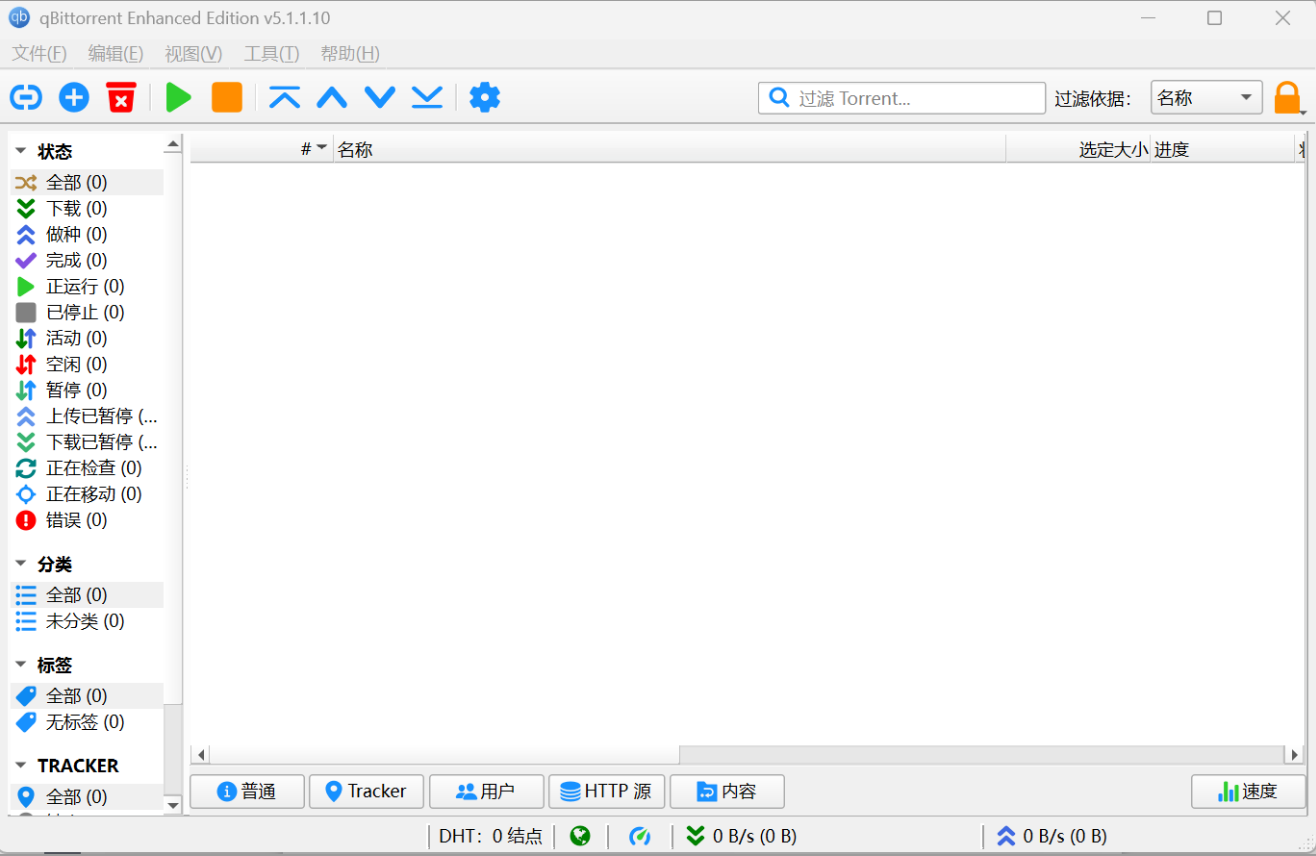
Task: Sort by the 名称 column header
Action: coord(669,149)
